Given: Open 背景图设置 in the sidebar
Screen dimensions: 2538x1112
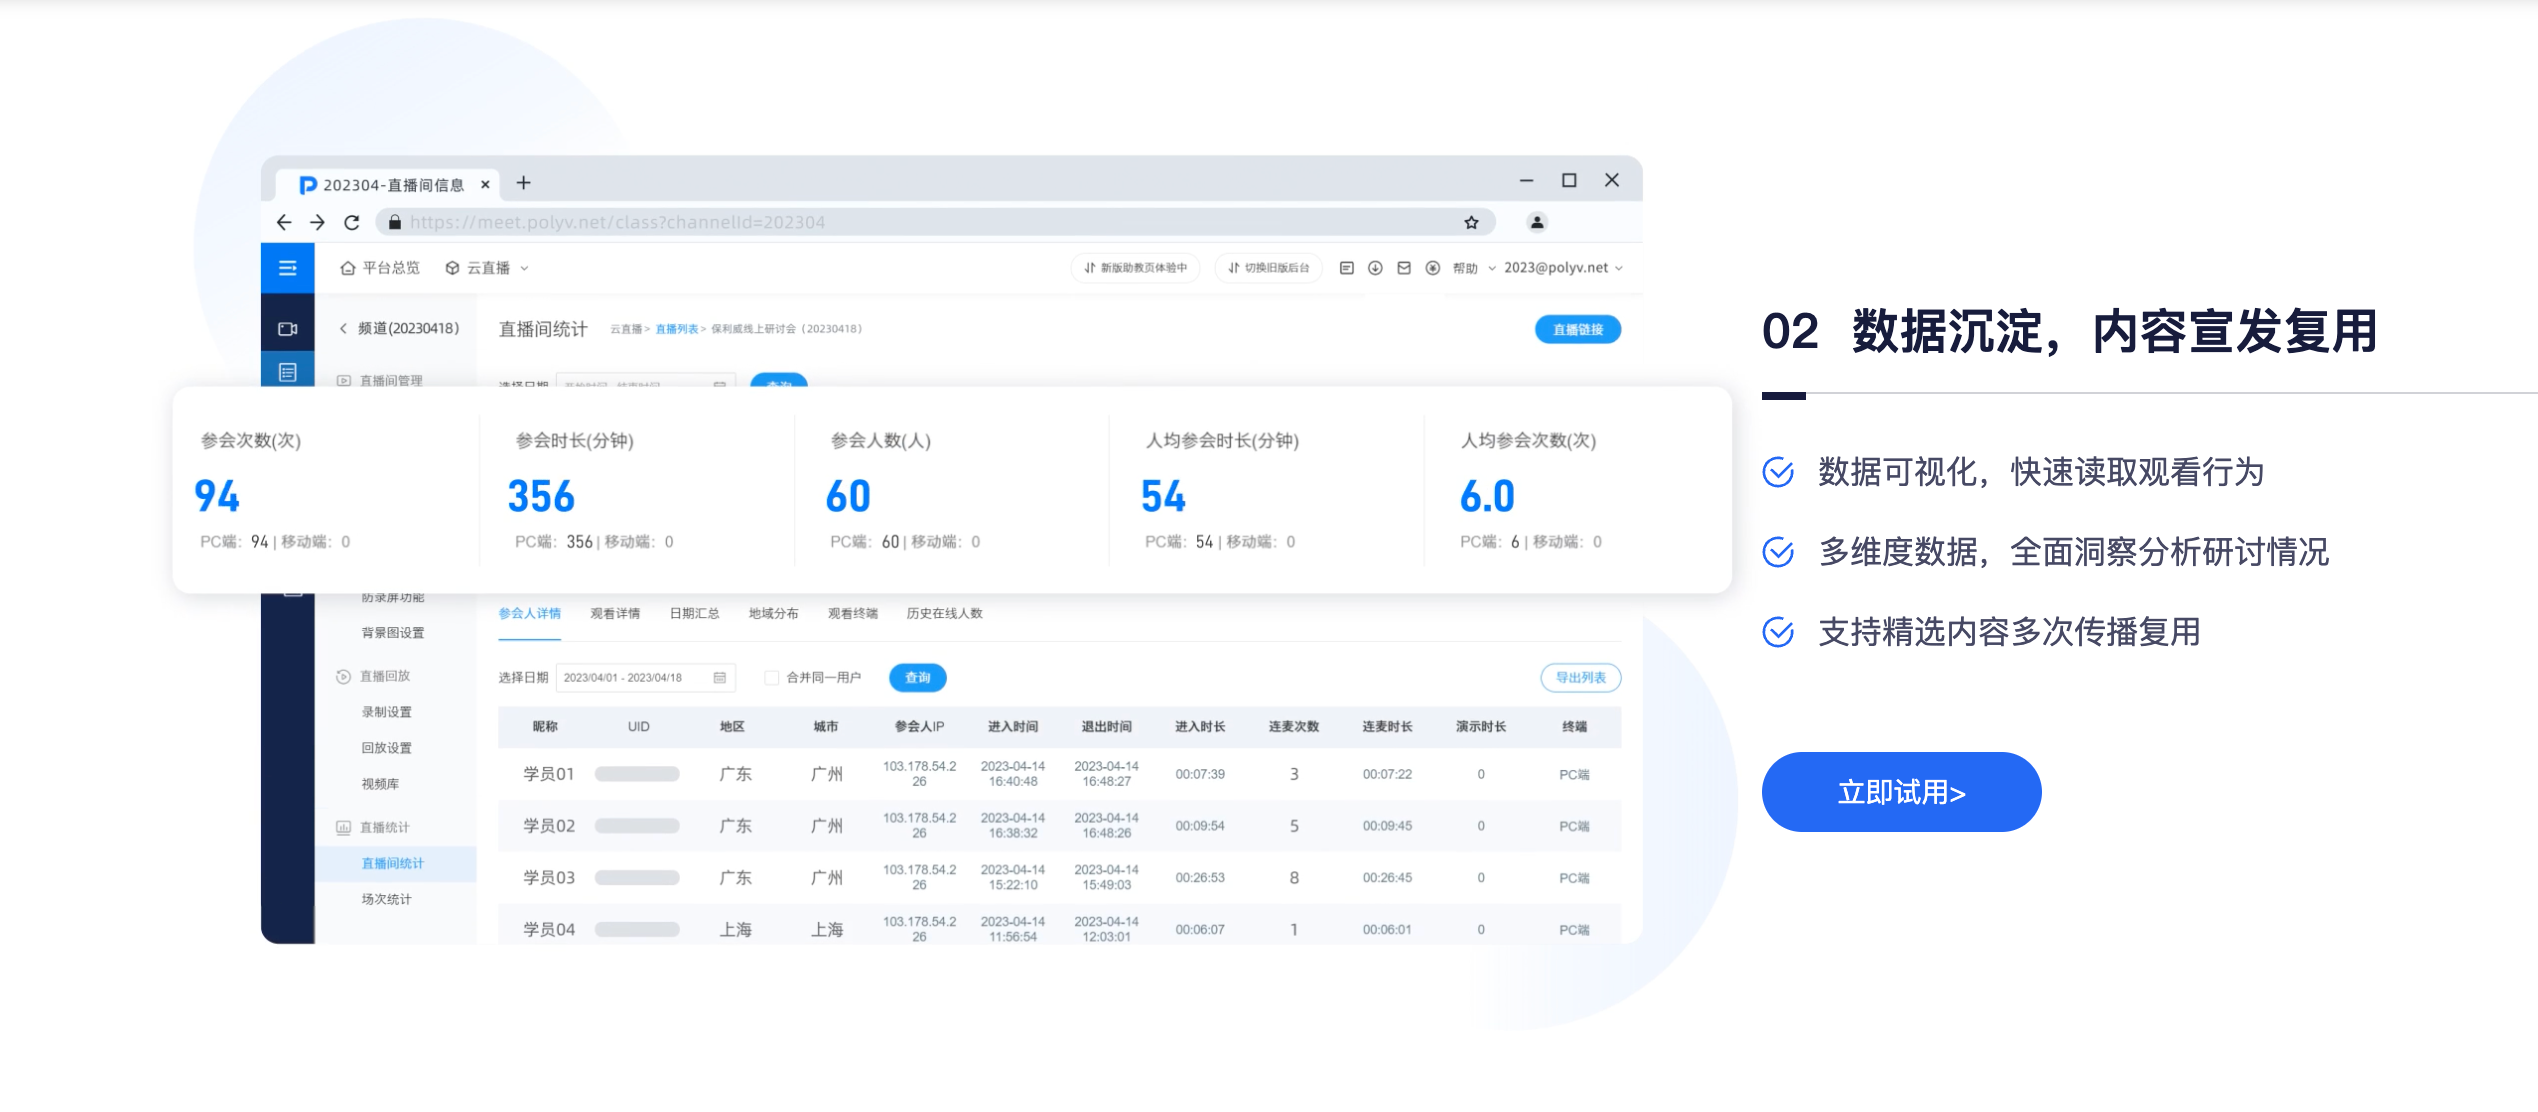Looking at the screenshot, I should click(x=393, y=633).
